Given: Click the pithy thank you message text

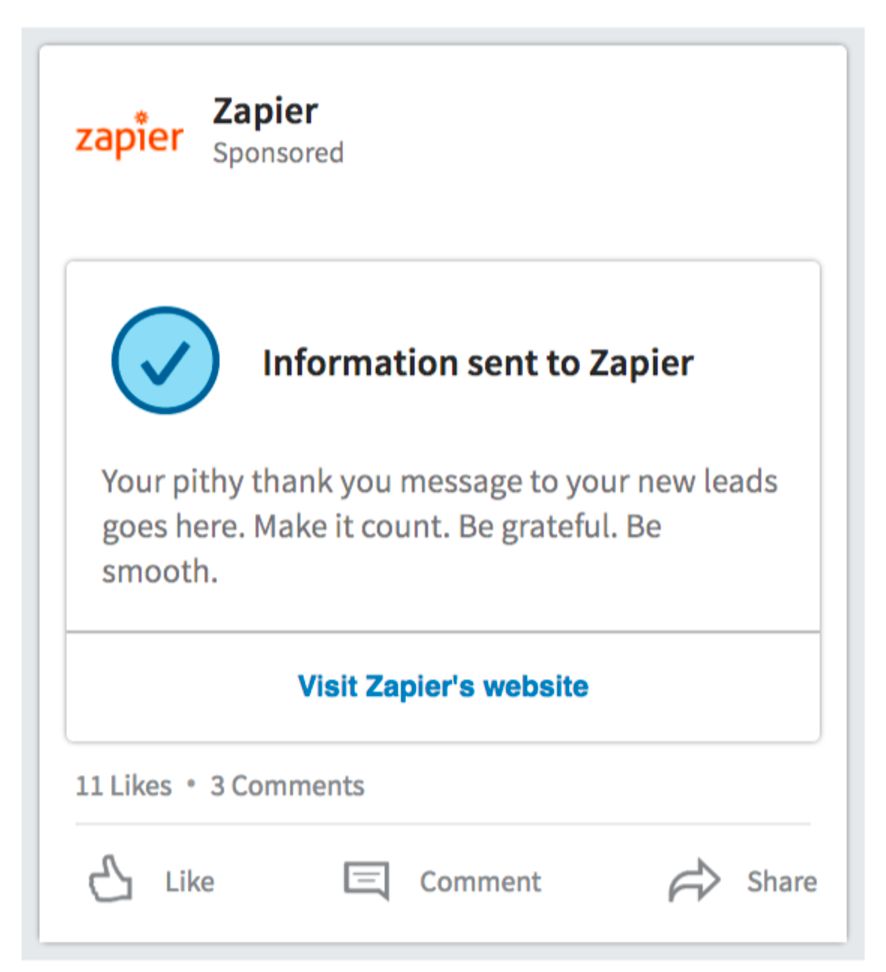Looking at the screenshot, I should coord(439,527).
